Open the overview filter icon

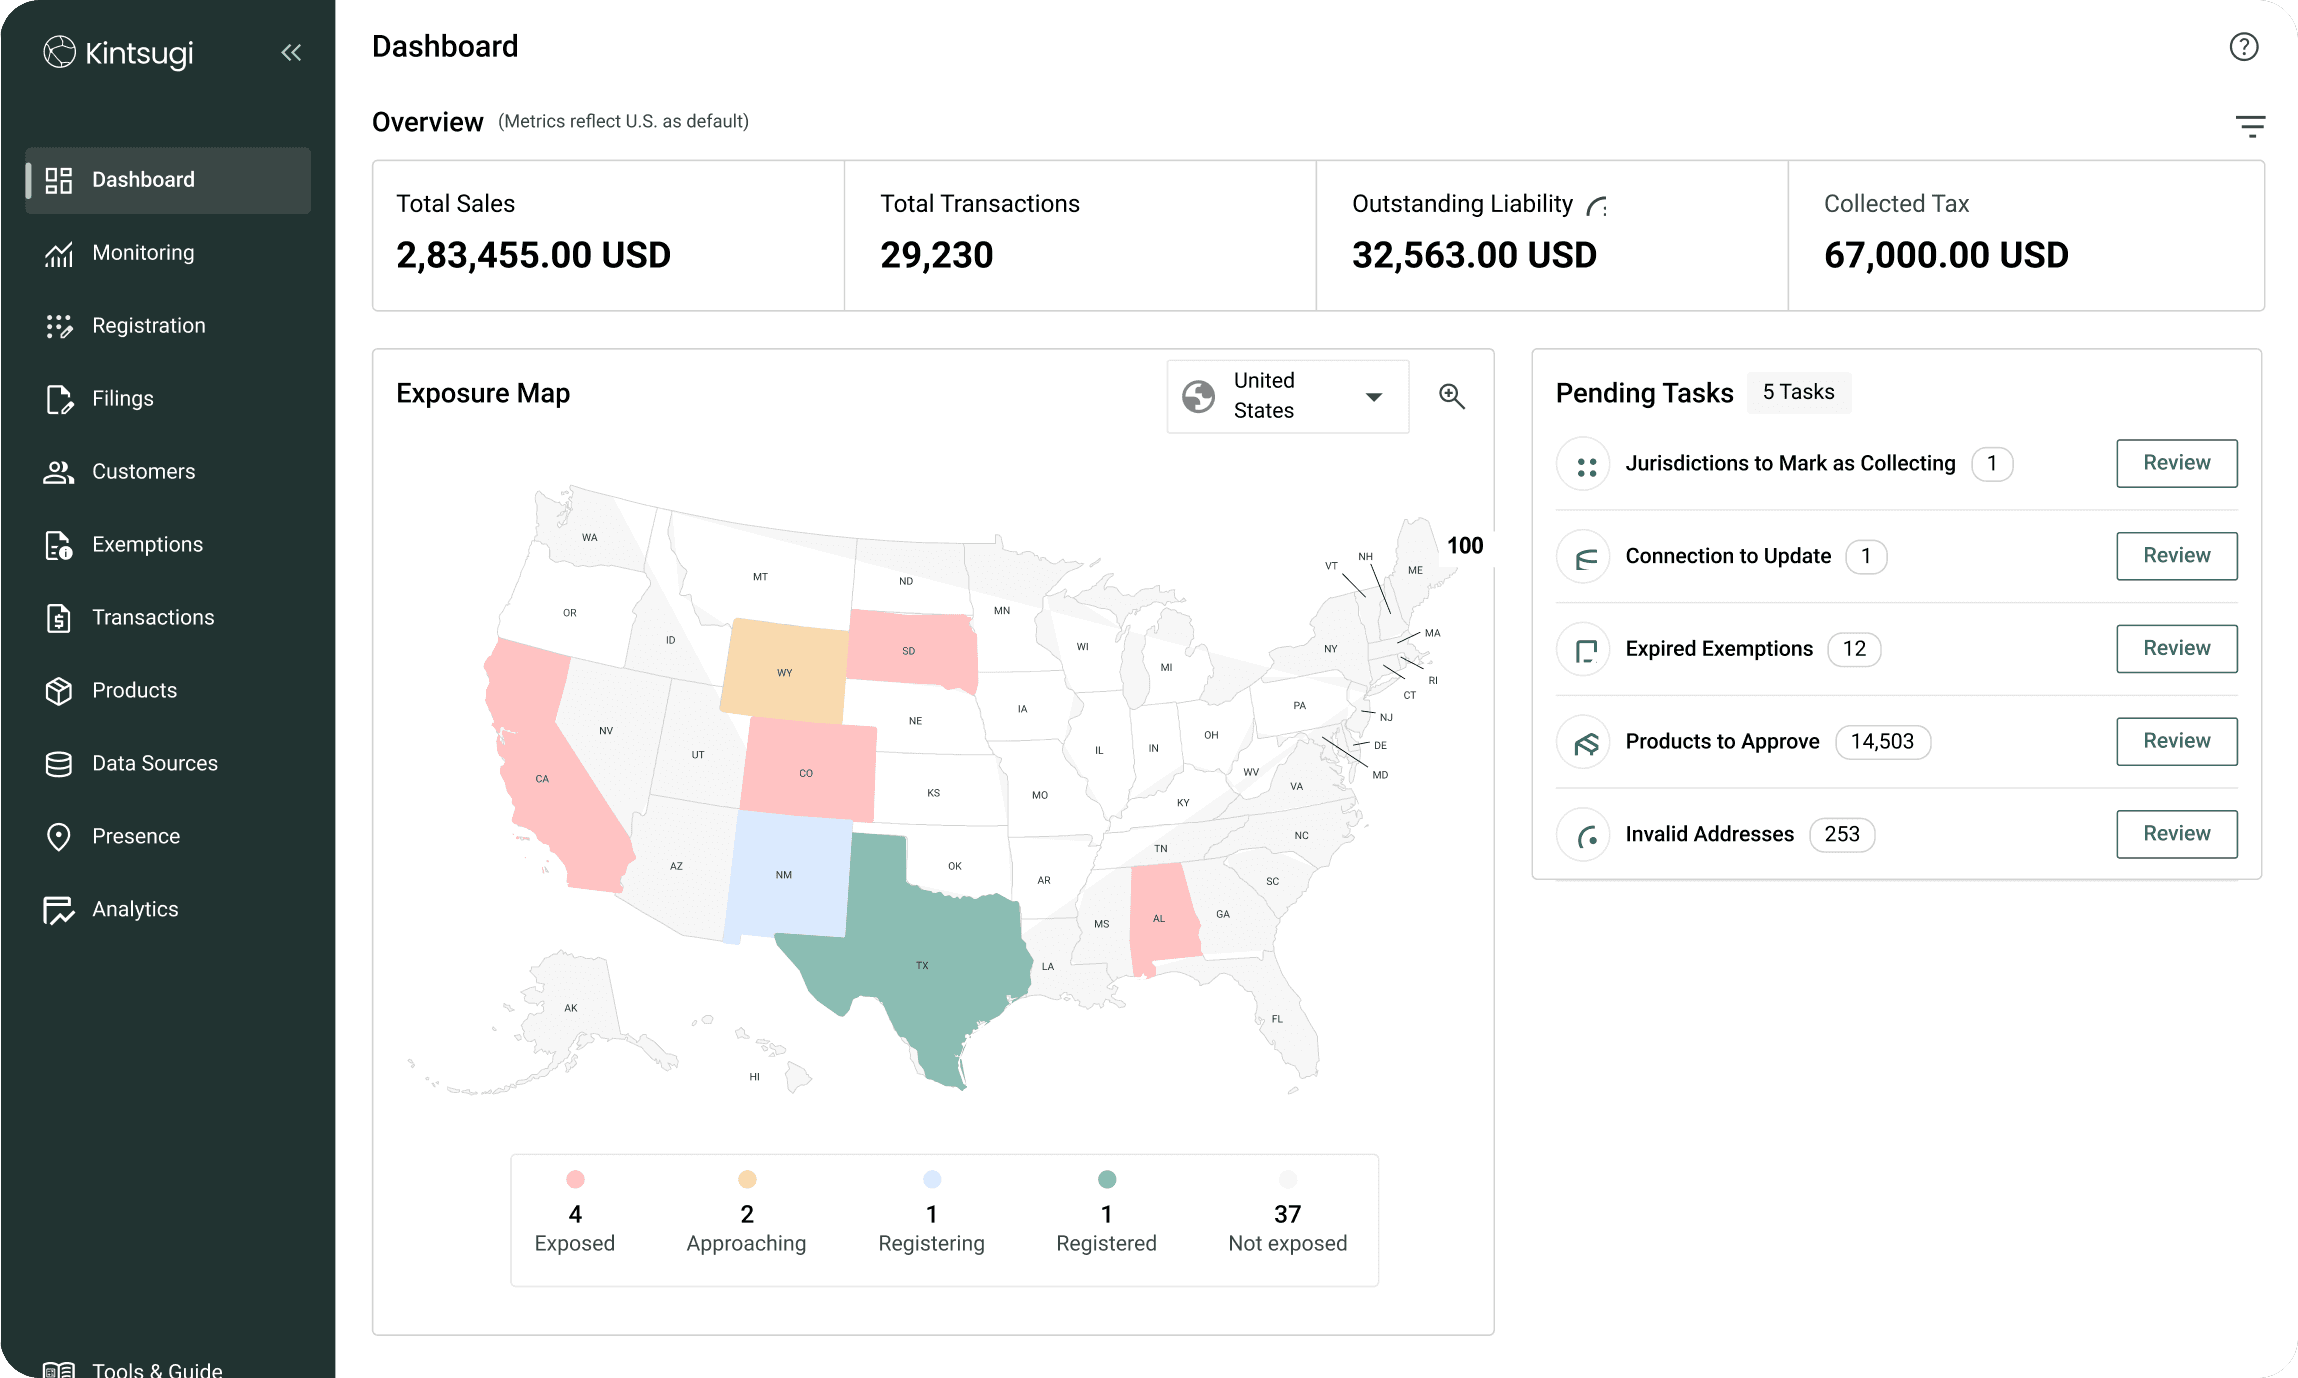point(2250,126)
